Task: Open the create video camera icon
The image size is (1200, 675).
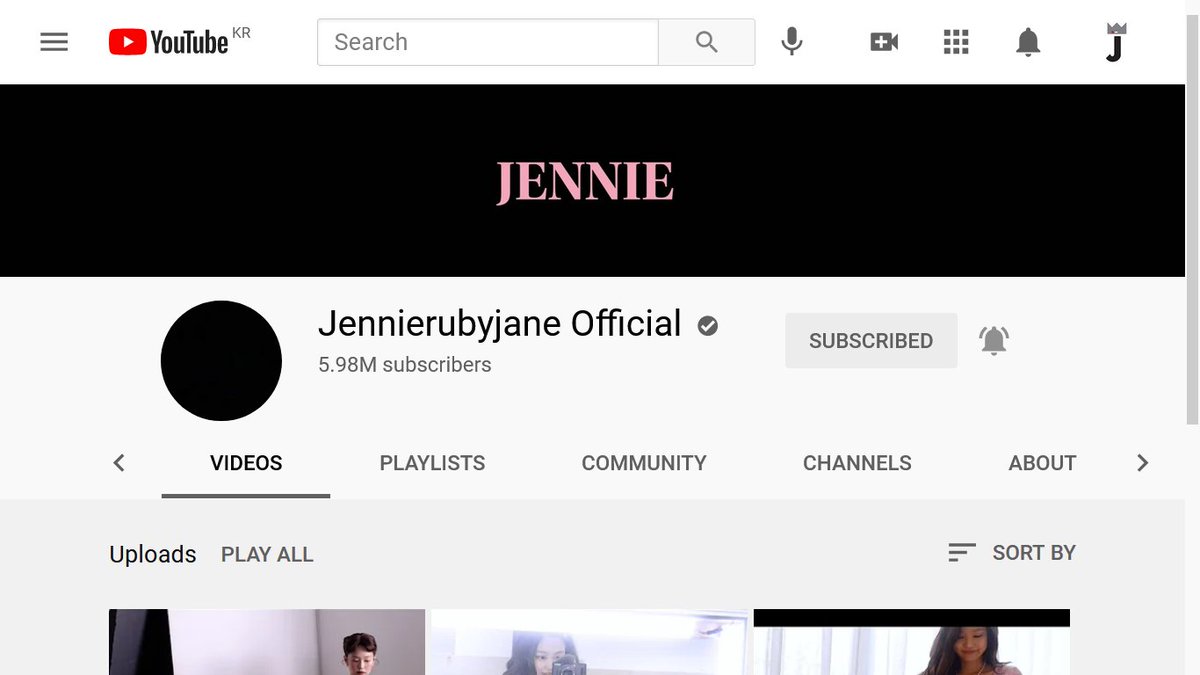Action: [884, 42]
